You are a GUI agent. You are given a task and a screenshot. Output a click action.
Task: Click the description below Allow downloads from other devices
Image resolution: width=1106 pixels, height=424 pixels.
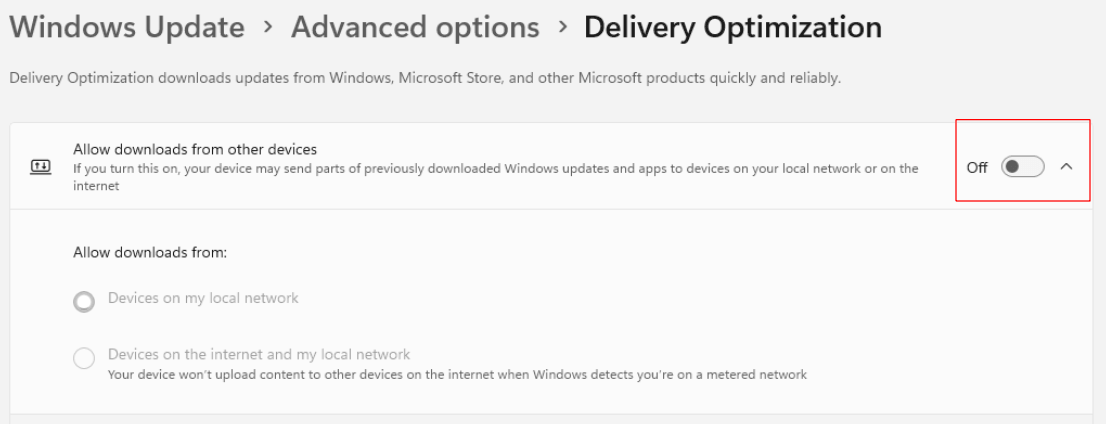[x=495, y=169]
